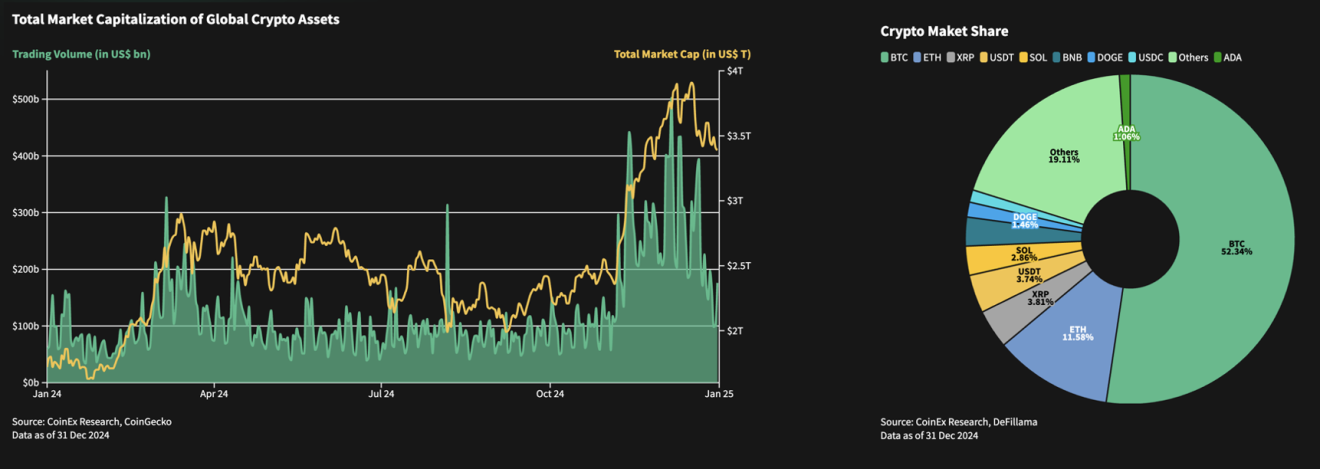Click the Crypto Maket Share chart title
The image size is (1320, 469).
(x=944, y=32)
